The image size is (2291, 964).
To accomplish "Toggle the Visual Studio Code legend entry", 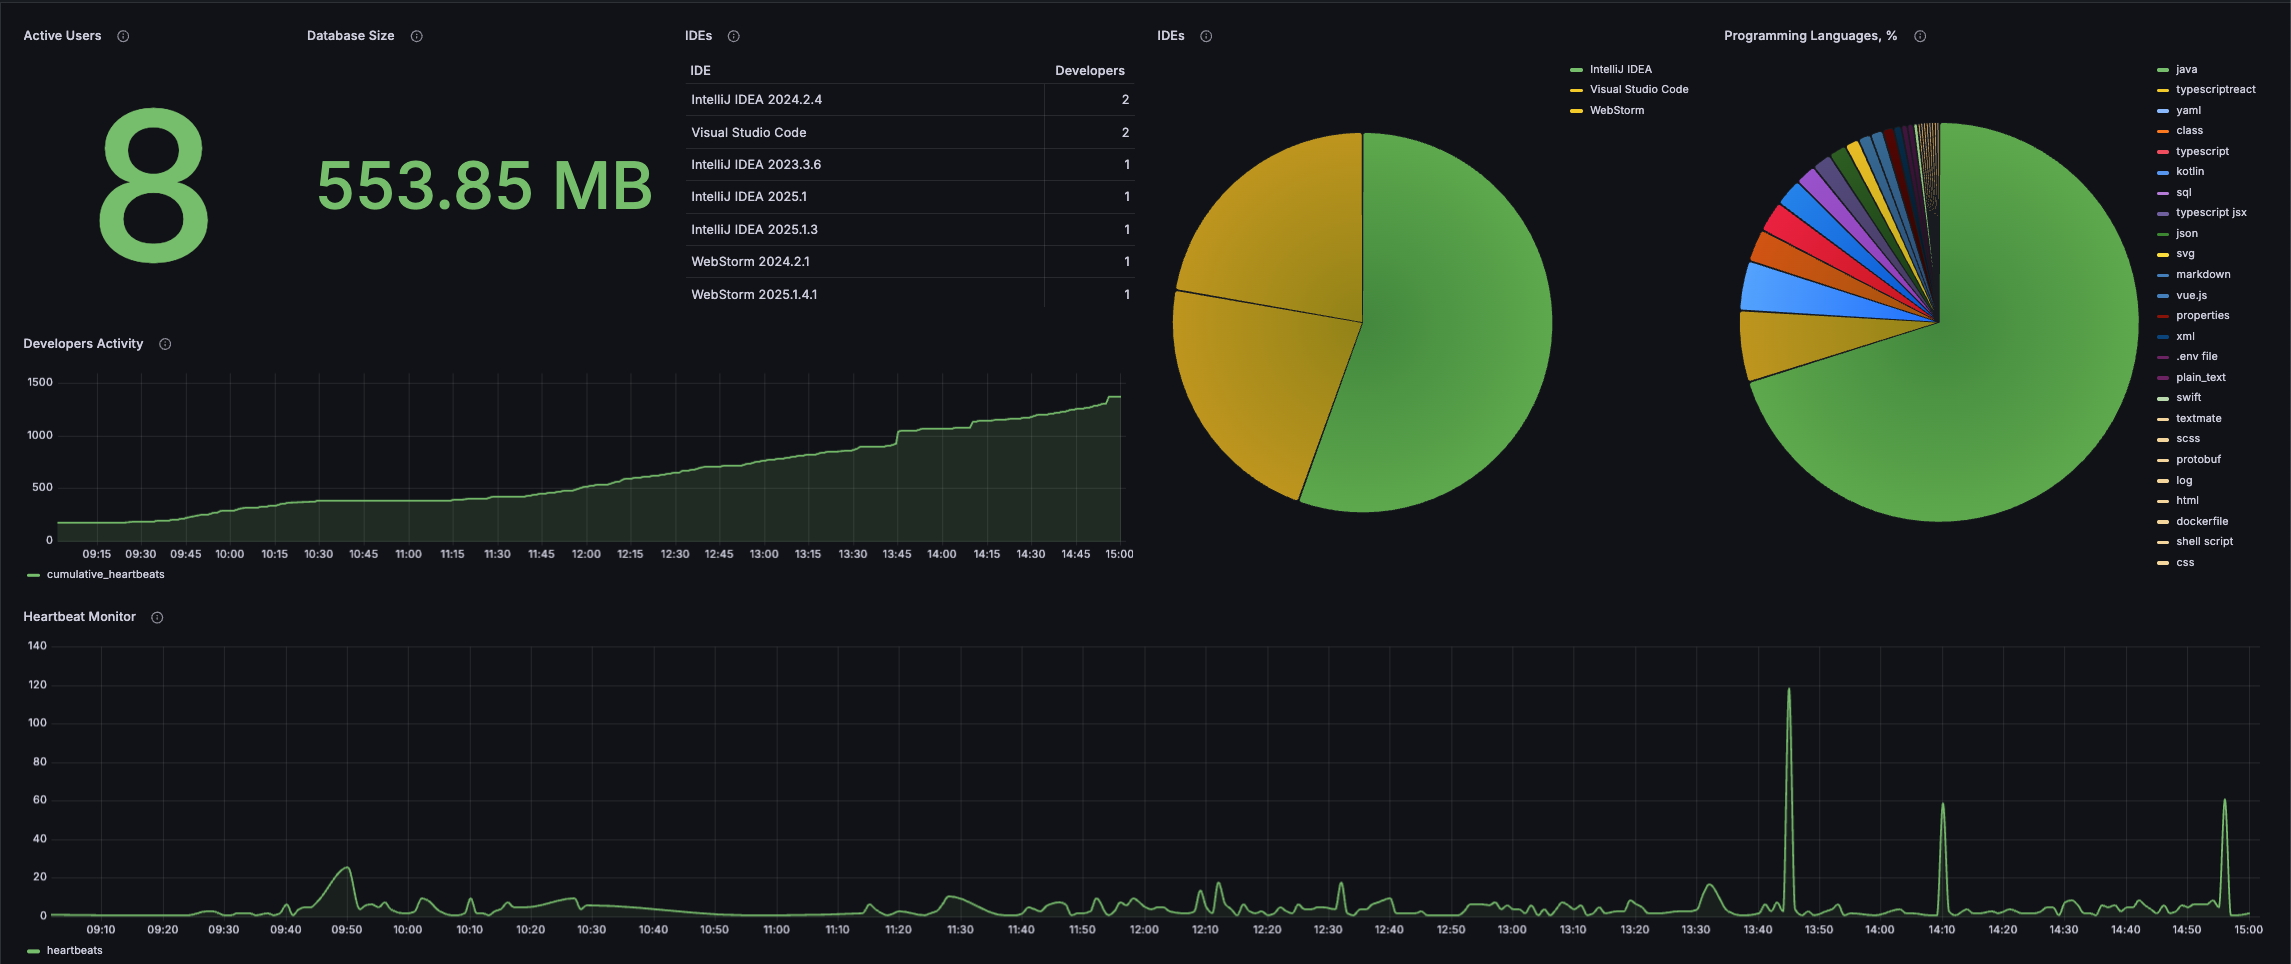I will pyautogui.click(x=1639, y=89).
